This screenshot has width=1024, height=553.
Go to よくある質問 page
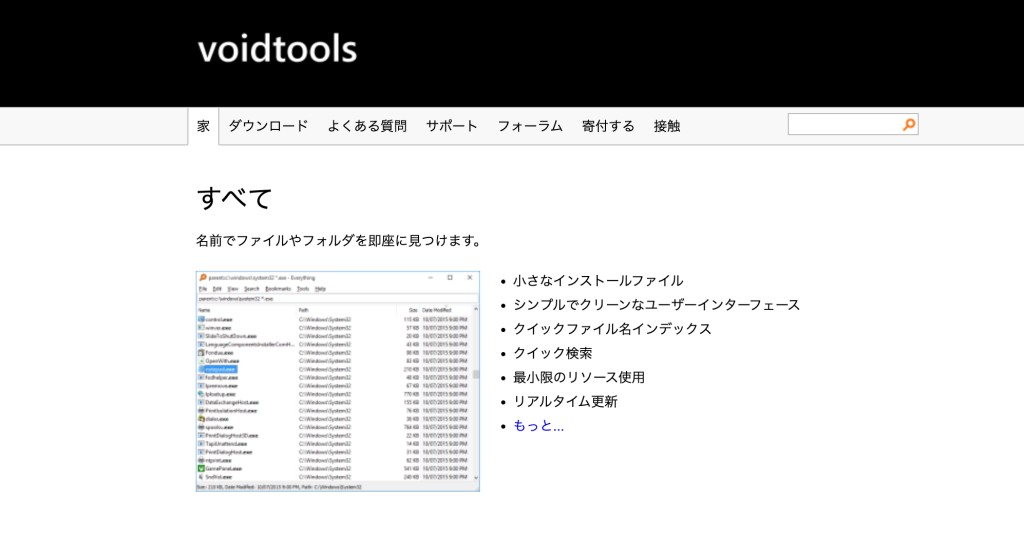pos(367,126)
